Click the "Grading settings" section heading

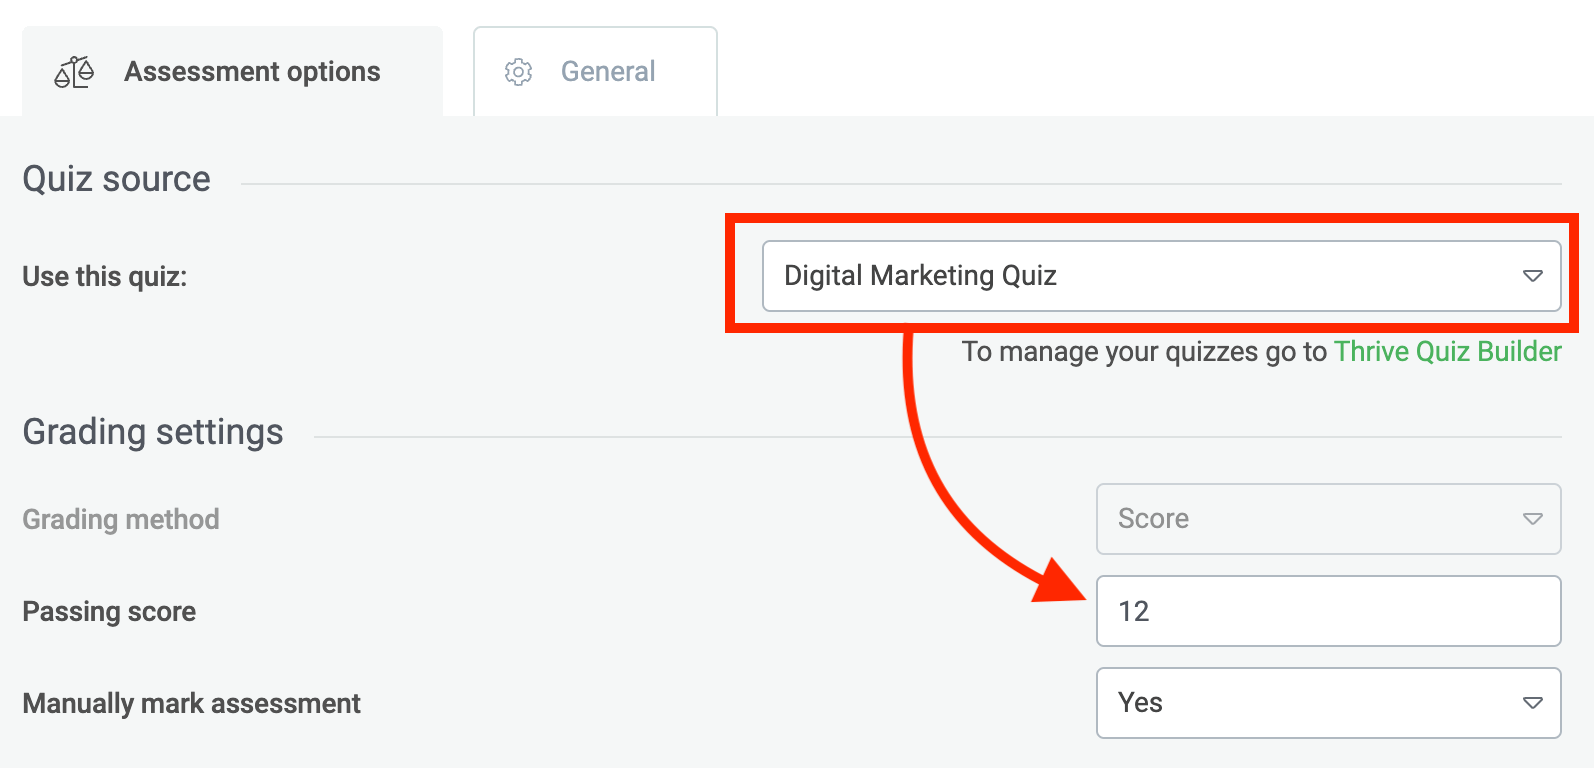pyautogui.click(x=153, y=432)
